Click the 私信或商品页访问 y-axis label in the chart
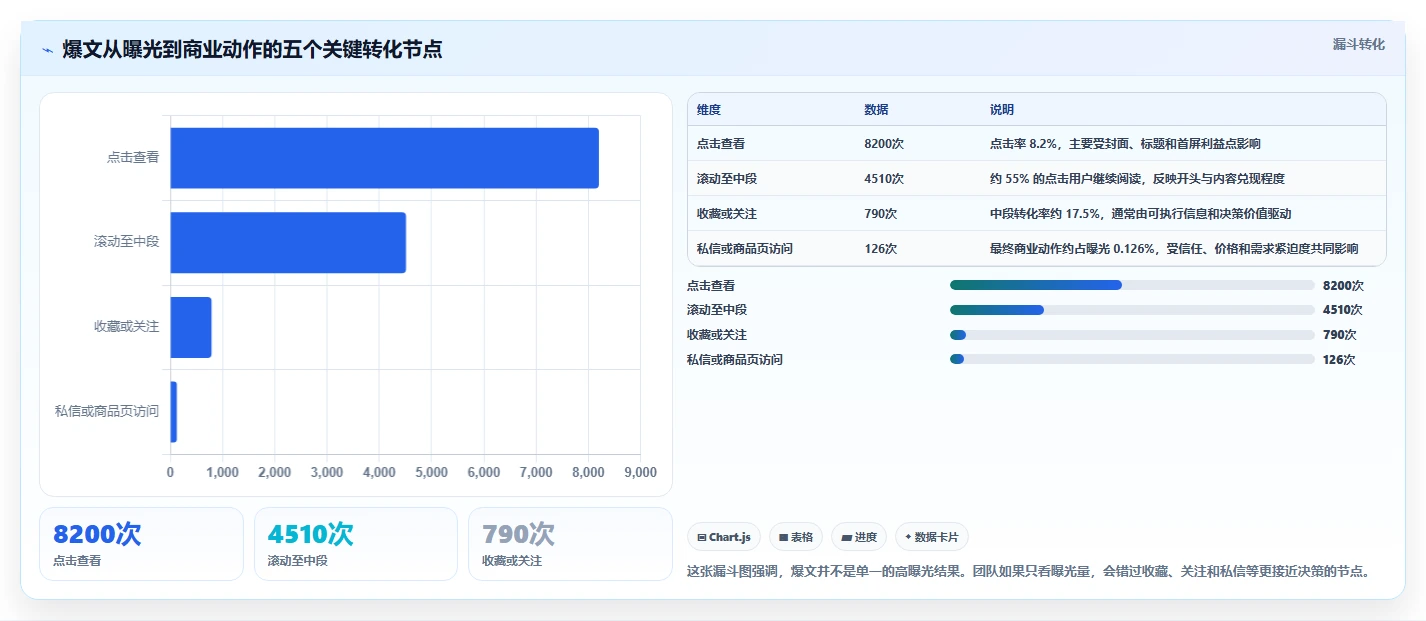Viewport: 1426px width, 621px height. coord(107,412)
